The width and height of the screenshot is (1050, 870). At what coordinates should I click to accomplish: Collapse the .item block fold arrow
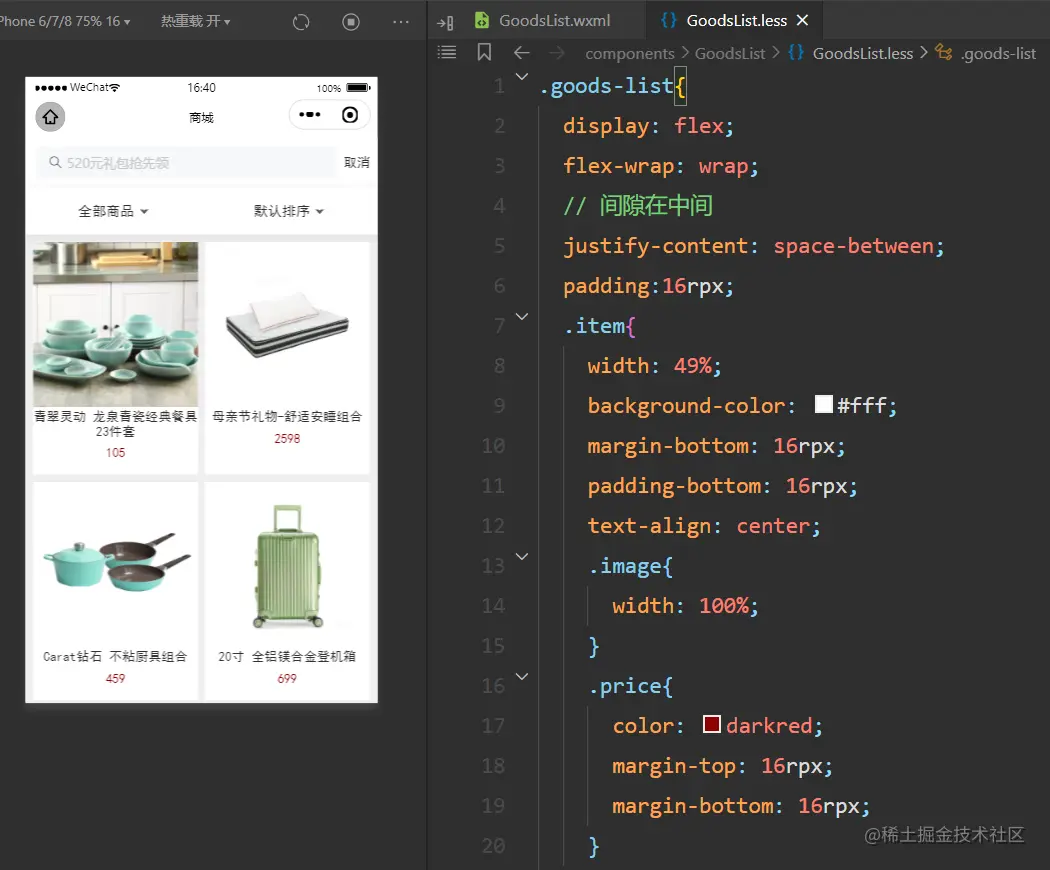tap(522, 316)
